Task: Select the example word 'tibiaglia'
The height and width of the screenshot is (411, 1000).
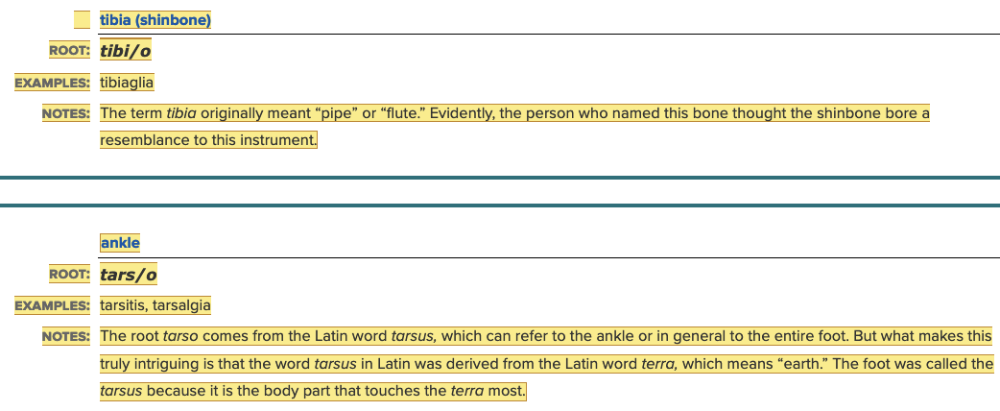Action: coord(127,82)
